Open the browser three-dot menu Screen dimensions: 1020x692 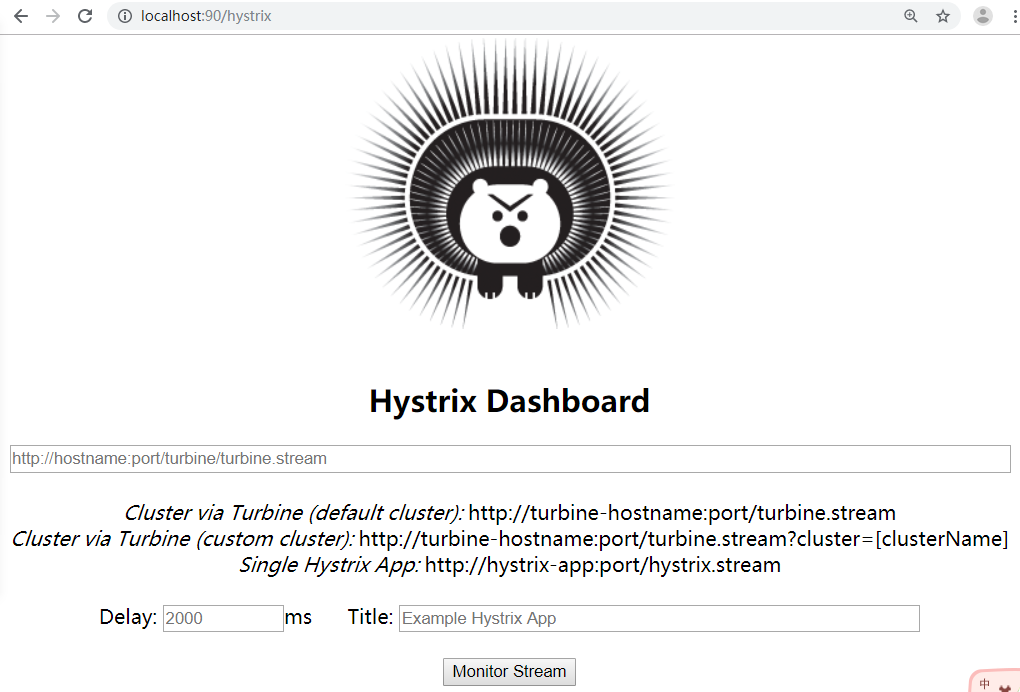coord(1014,16)
